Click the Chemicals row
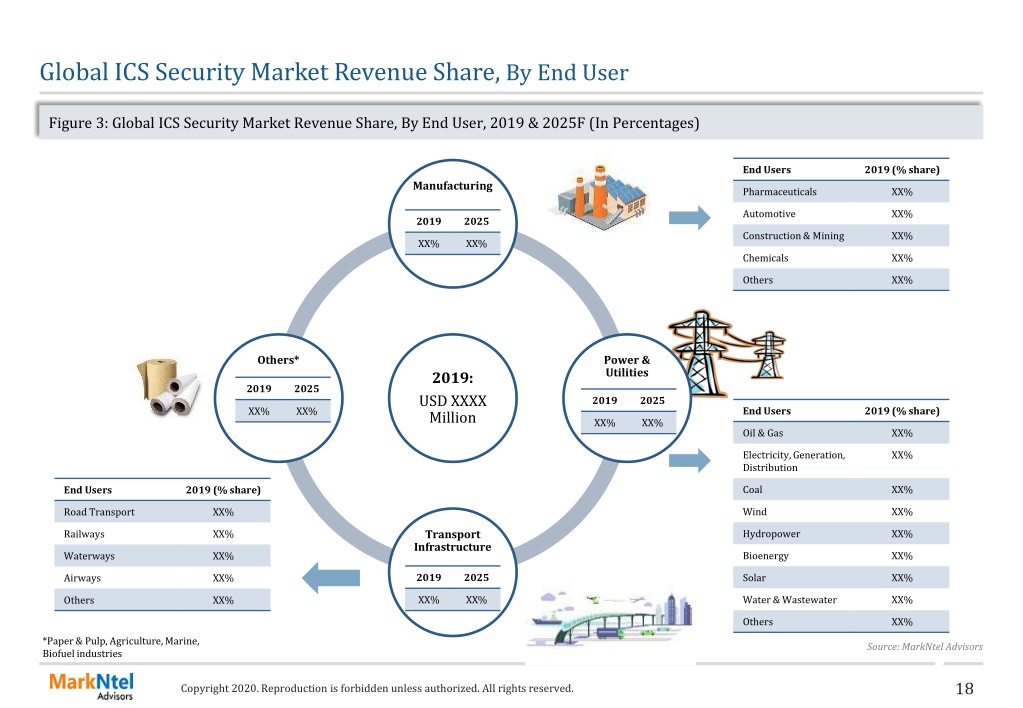The height and width of the screenshot is (708, 1023). pos(841,258)
